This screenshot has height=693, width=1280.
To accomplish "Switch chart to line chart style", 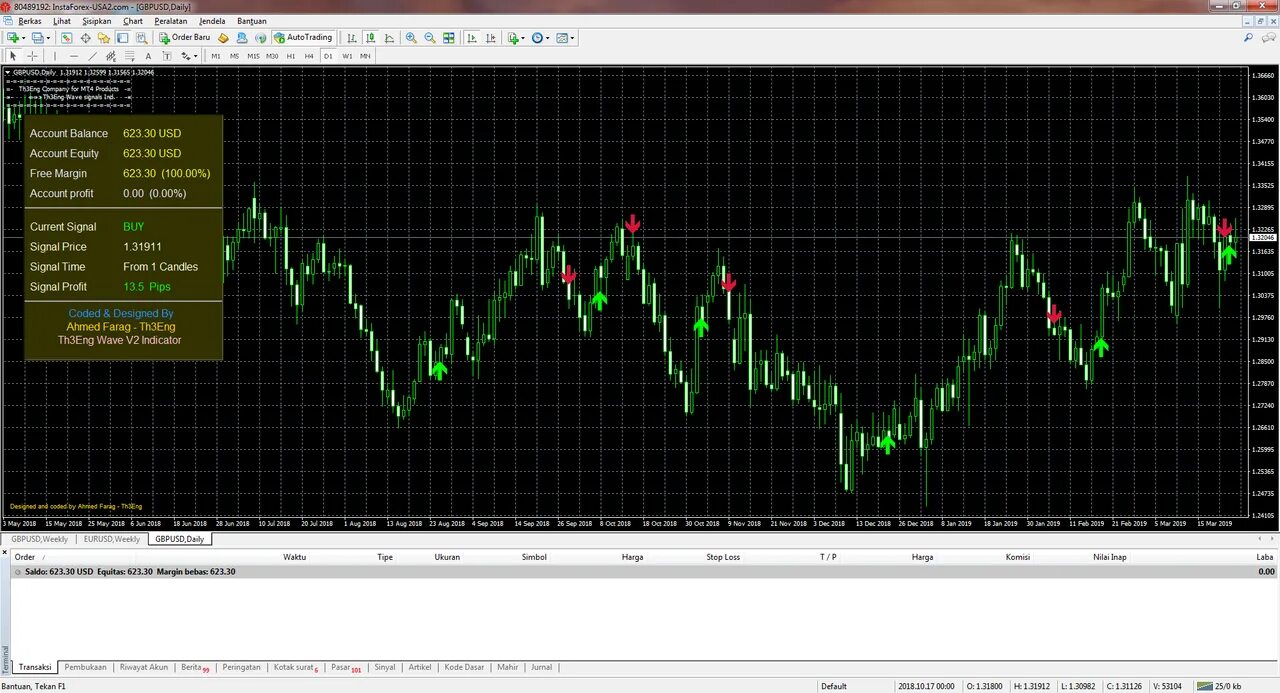I will pyautogui.click(x=389, y=38).
